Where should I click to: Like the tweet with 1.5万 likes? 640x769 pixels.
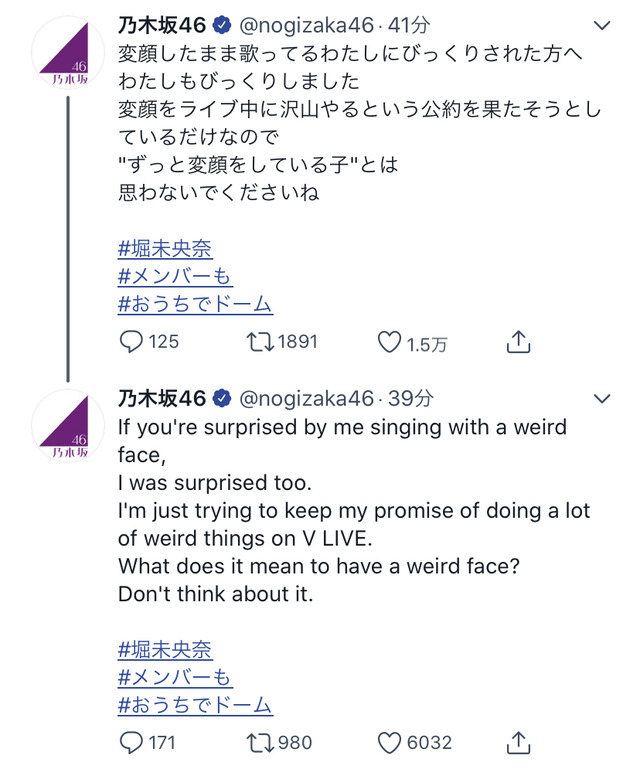(389, 342)
